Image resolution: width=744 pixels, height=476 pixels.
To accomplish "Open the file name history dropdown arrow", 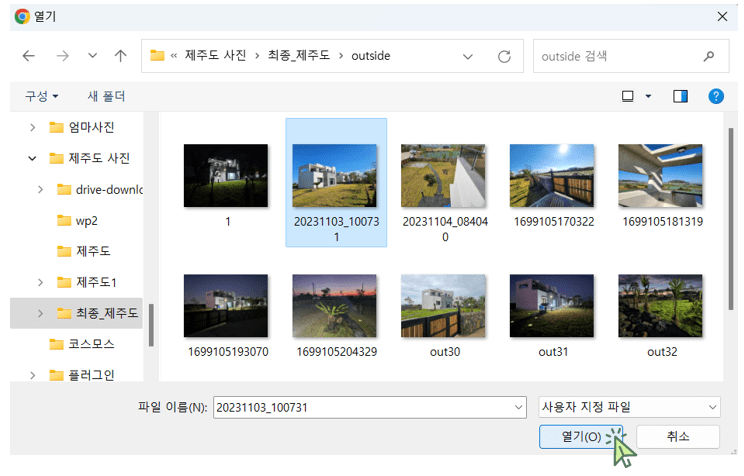I will [518, 408].
